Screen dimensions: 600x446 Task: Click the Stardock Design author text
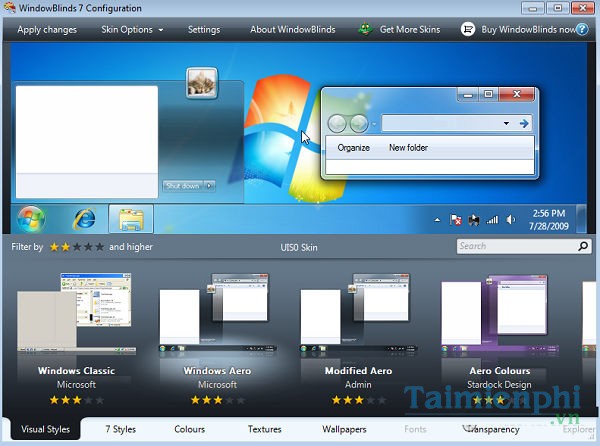[x=499, y=384]
